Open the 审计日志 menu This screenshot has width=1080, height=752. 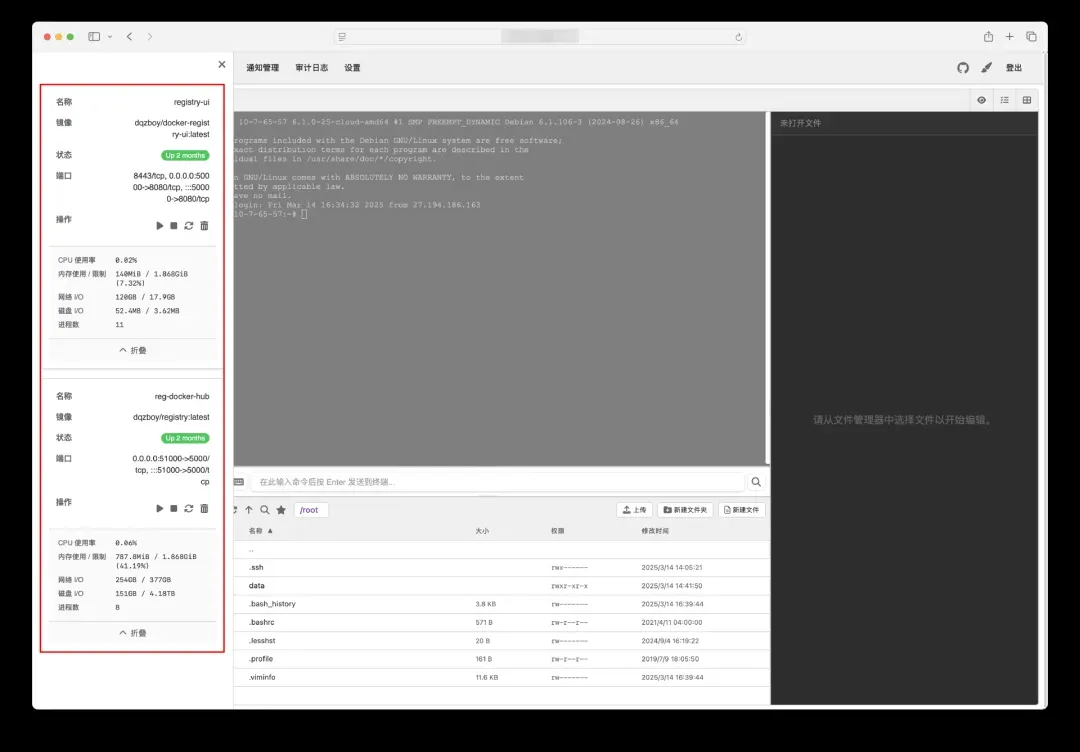[x=311, y=68]
